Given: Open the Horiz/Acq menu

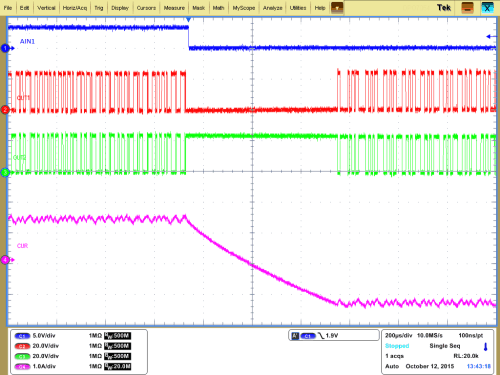Looking at the screenshot, I should click(75, 8).
